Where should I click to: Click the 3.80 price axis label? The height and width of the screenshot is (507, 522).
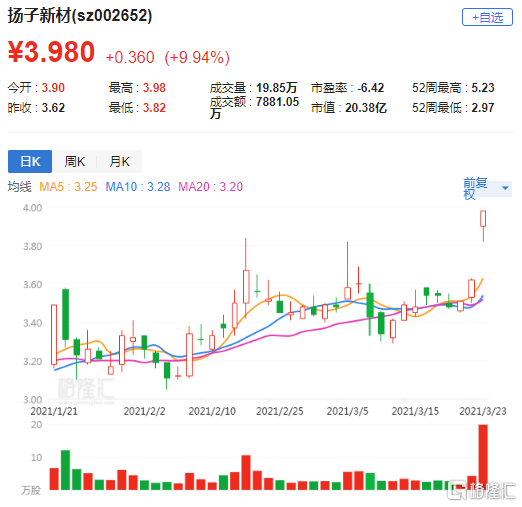coord(32,246)
